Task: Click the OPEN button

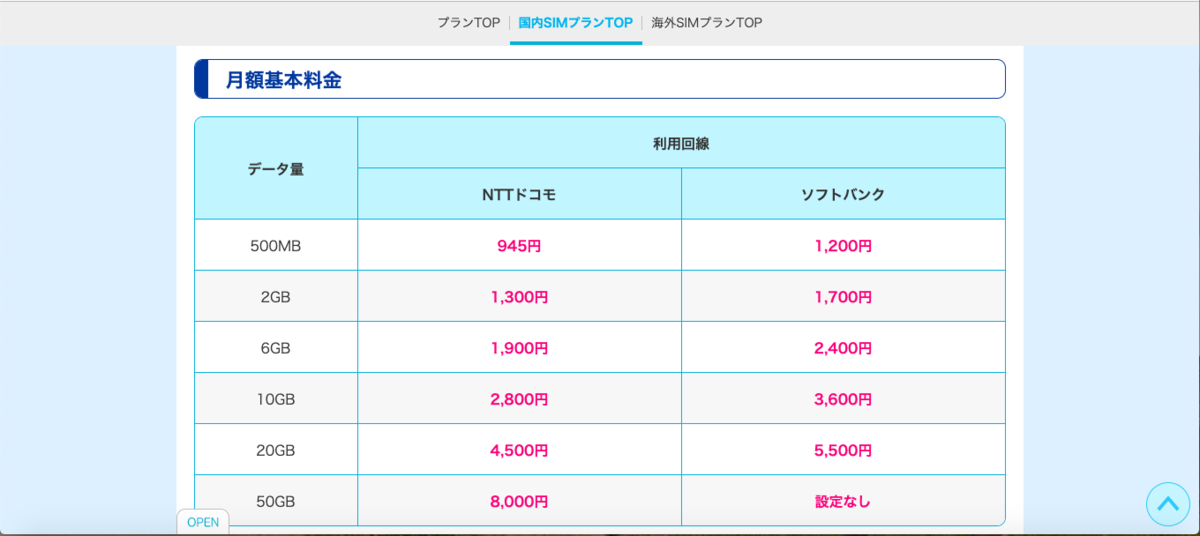Action: [x=203, y=522]
